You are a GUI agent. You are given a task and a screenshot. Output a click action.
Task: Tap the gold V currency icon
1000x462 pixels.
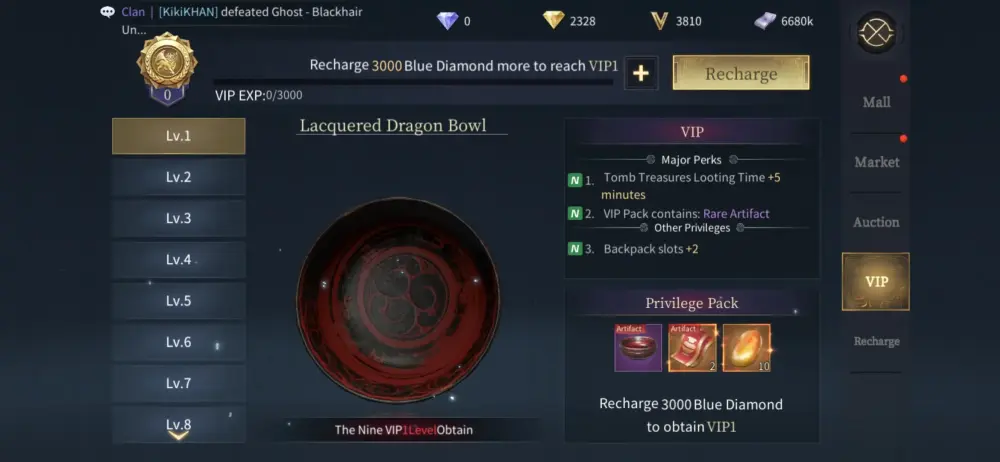pos(659,21)
